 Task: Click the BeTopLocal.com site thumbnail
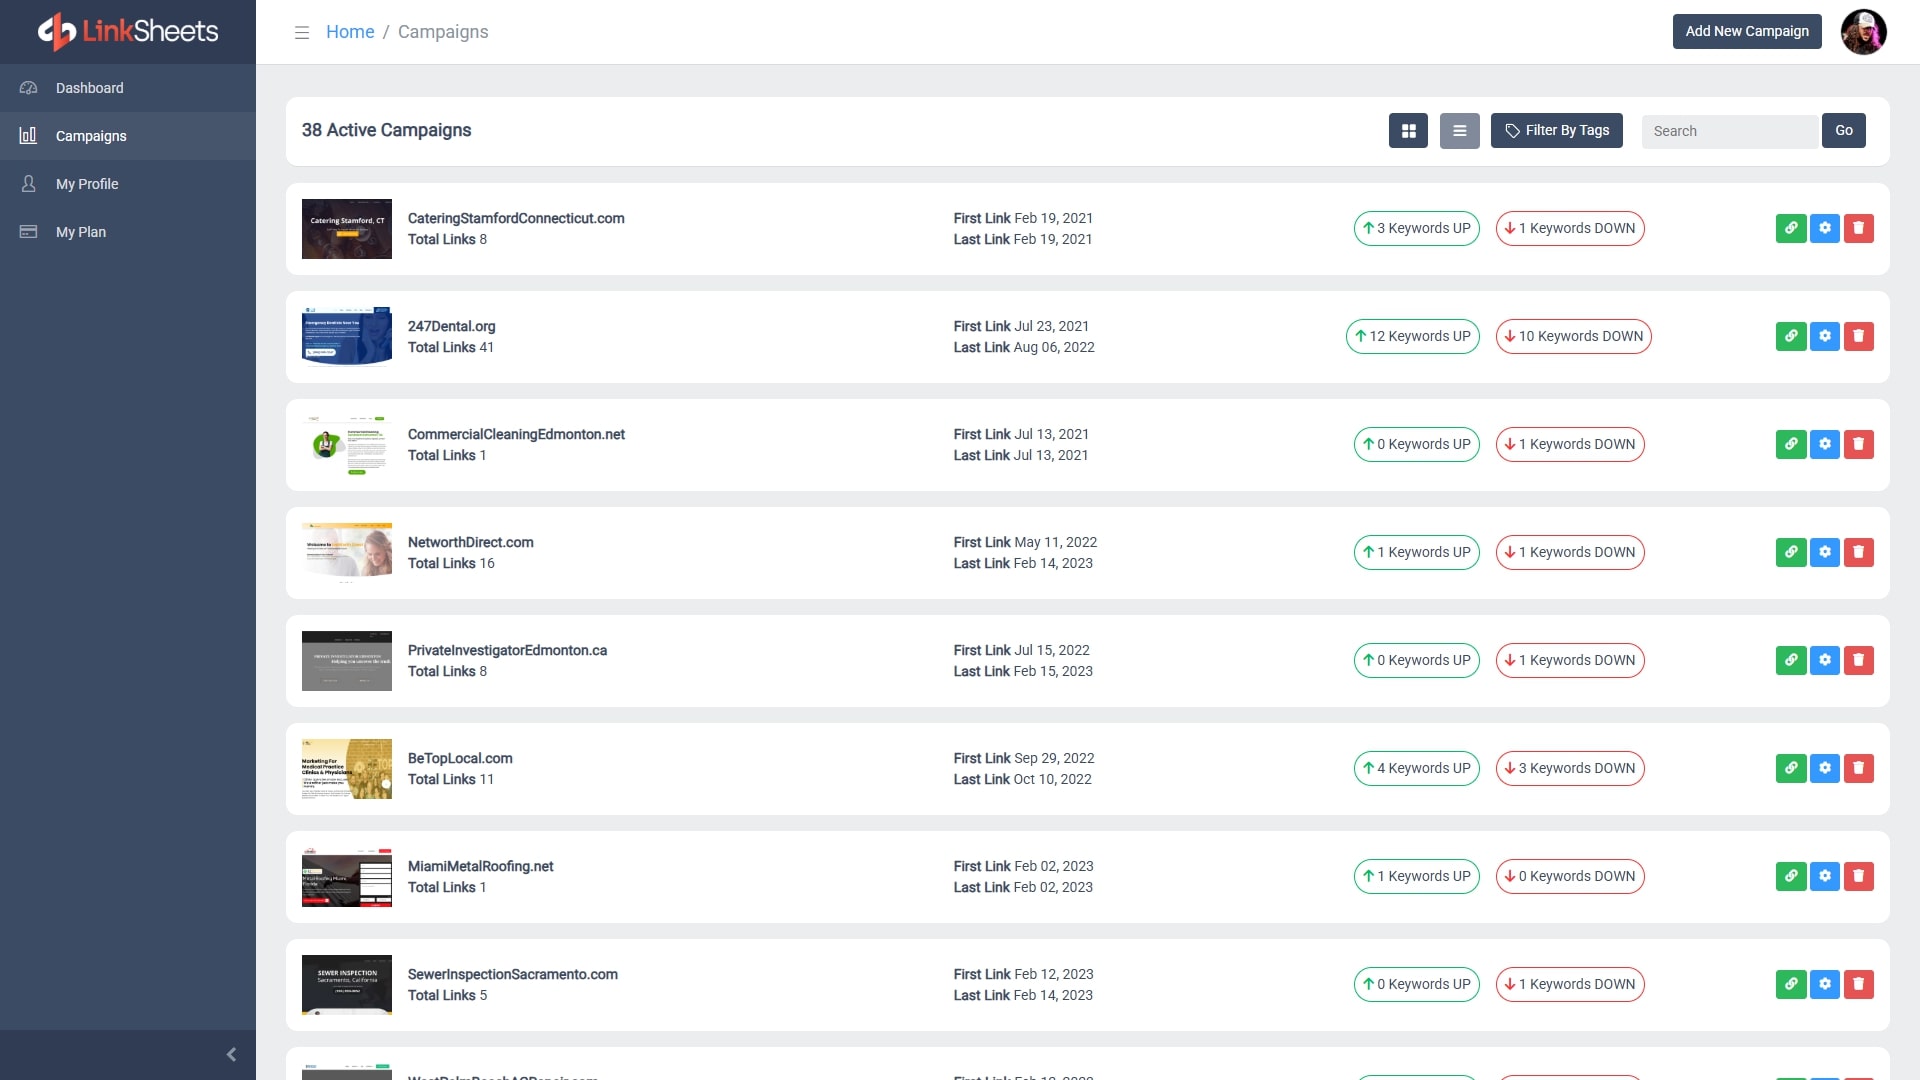pos(347,769)
